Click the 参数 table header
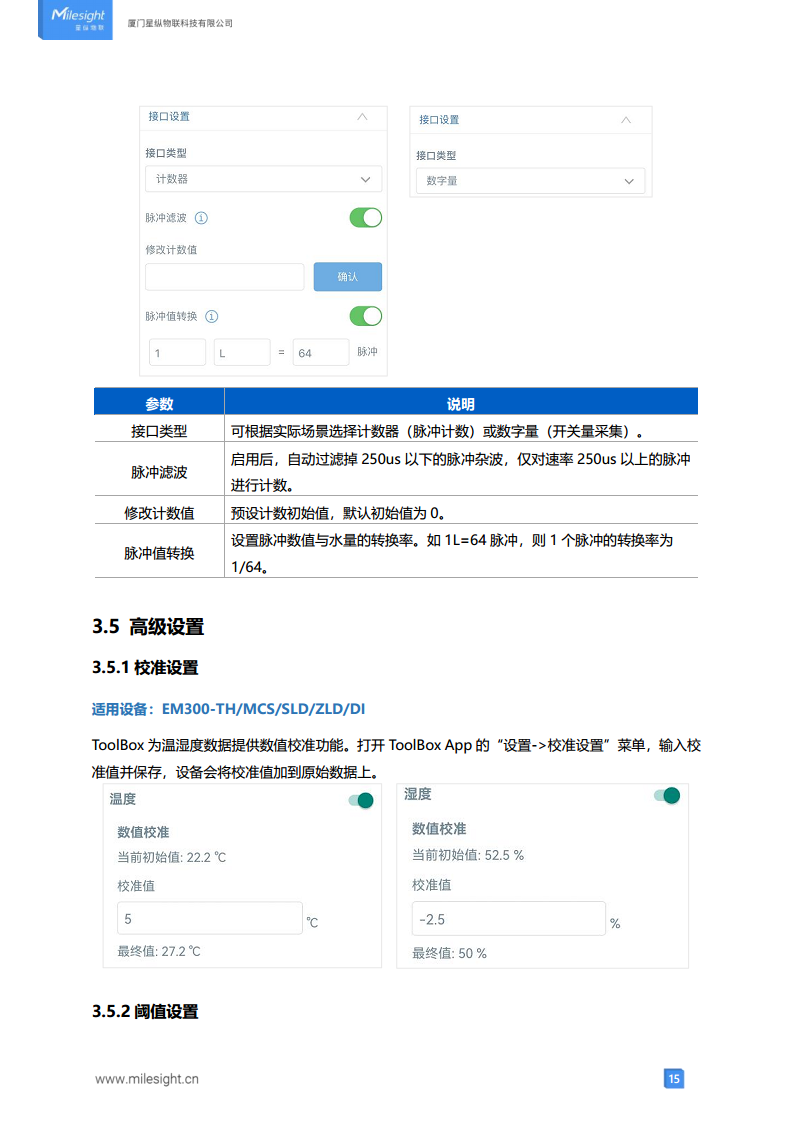Viewport: 793px width, 1122px height. click(x=159, y=402)
